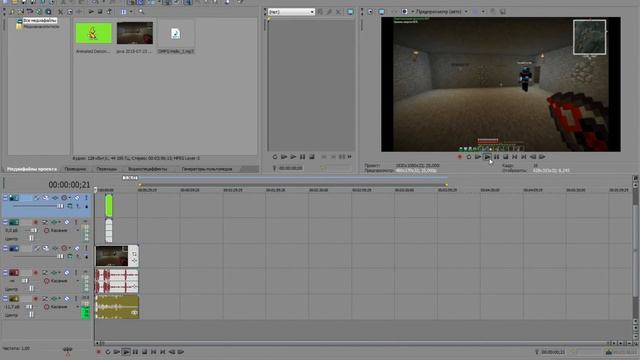This screenshot has width=640, height=360.
Task: Toggle Loop in the bottom timeline transport
Action: click(x=108, y=352)
